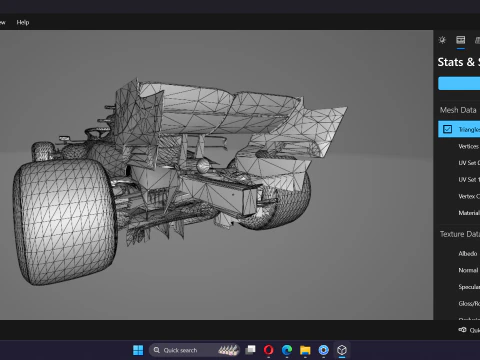Launch Opera browser from the taskbar
480x360 pixels.
(269, 350)
